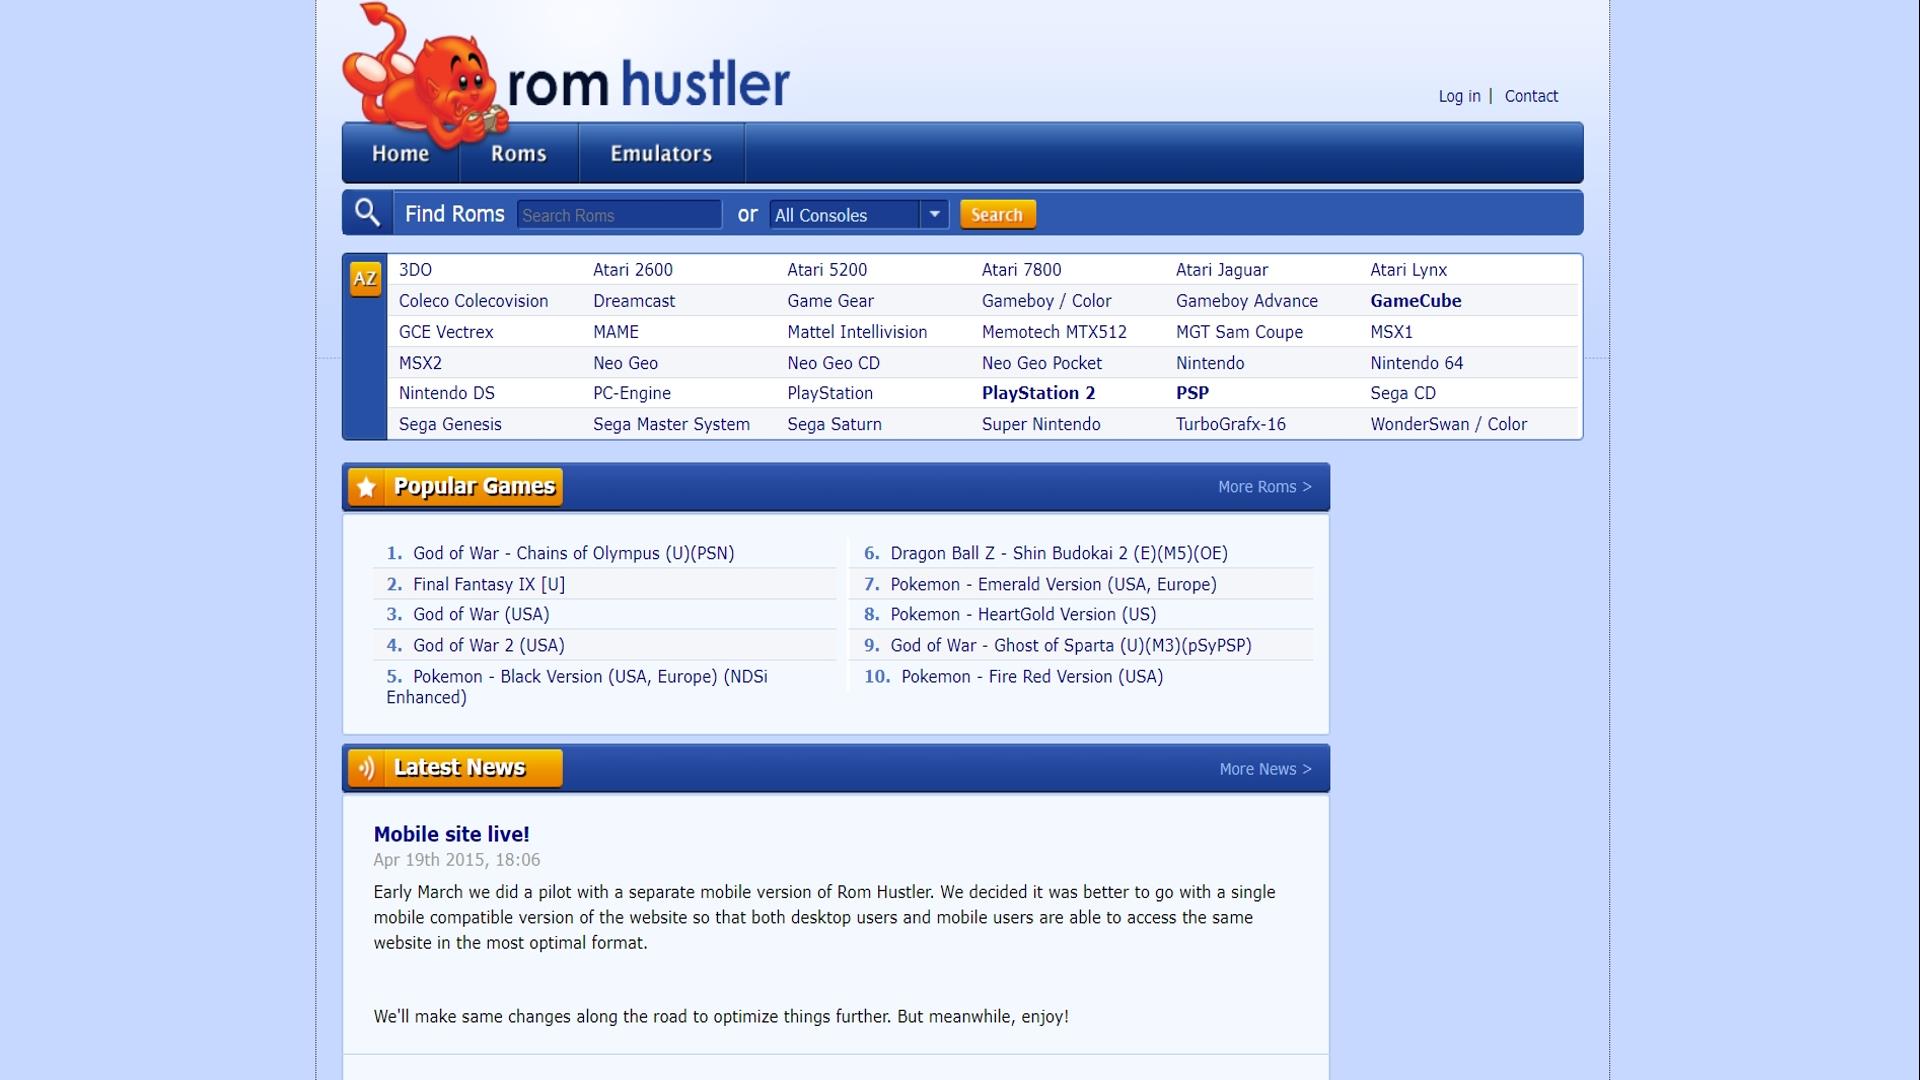The image size is (1920, 1080).
Task: Click the Home navigation tab icon
Action: [x=401, y=153]
